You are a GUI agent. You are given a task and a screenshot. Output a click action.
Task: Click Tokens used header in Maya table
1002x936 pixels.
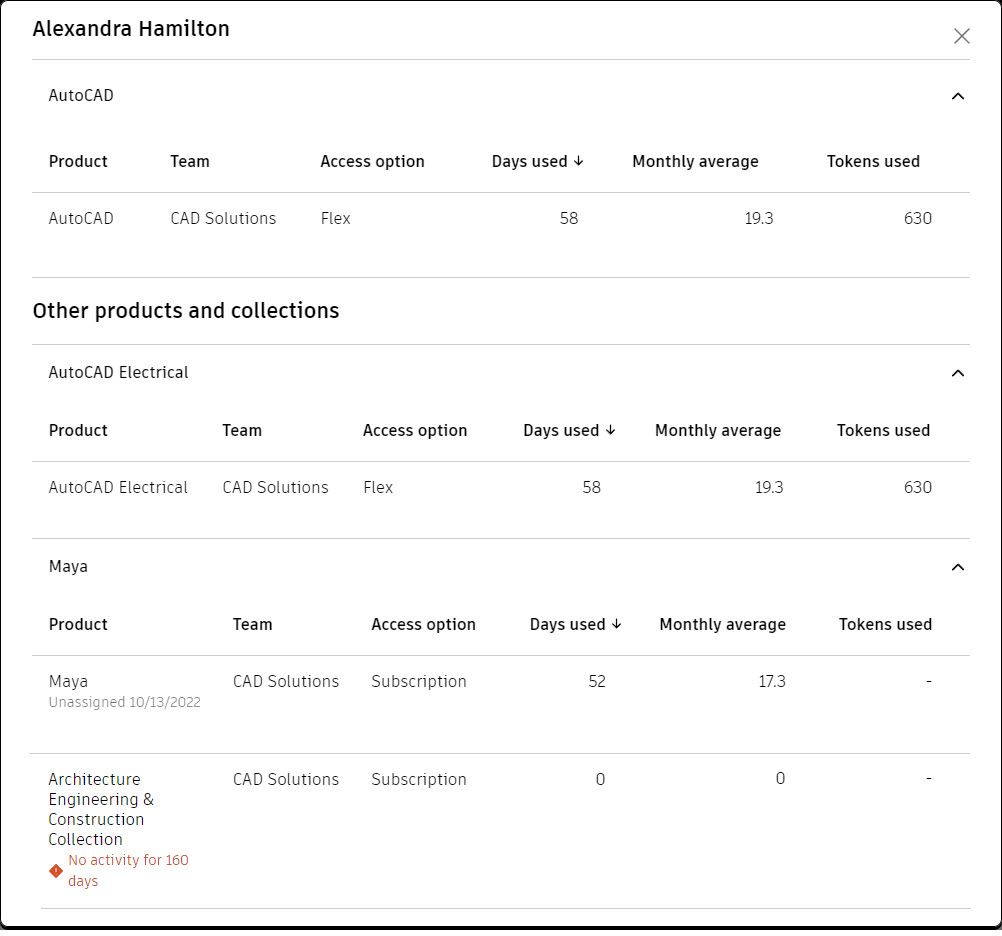pos(885,624)
